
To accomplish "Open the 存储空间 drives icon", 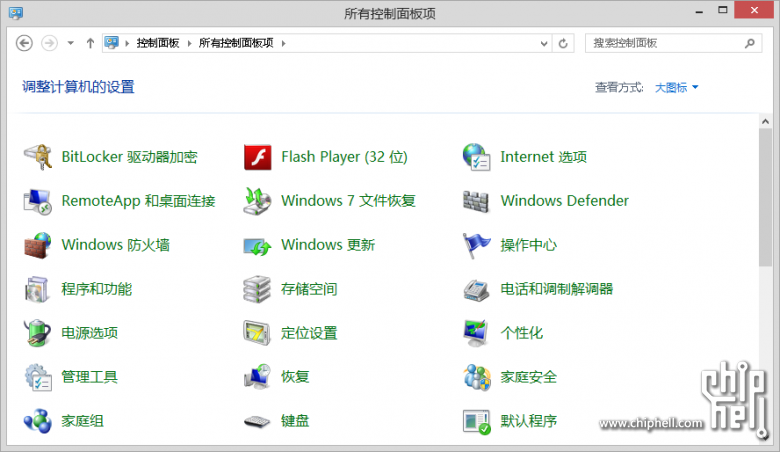I will [257, 289].
